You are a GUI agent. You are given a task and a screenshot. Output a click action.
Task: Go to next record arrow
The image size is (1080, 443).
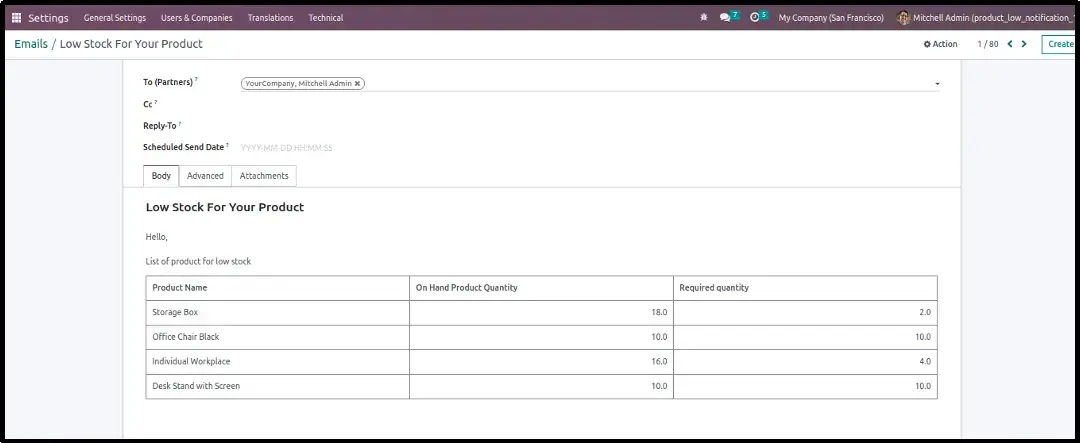[x=1024, y=44]
